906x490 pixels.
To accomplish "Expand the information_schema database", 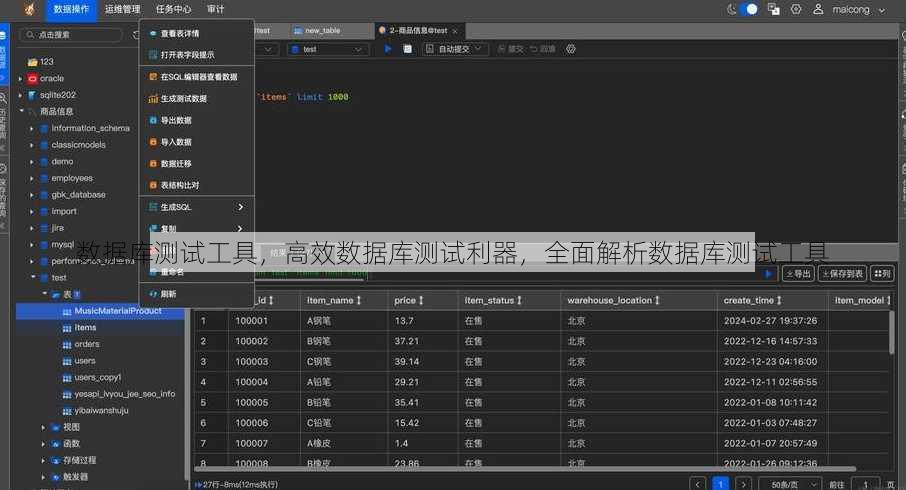I will click(32, 128).
